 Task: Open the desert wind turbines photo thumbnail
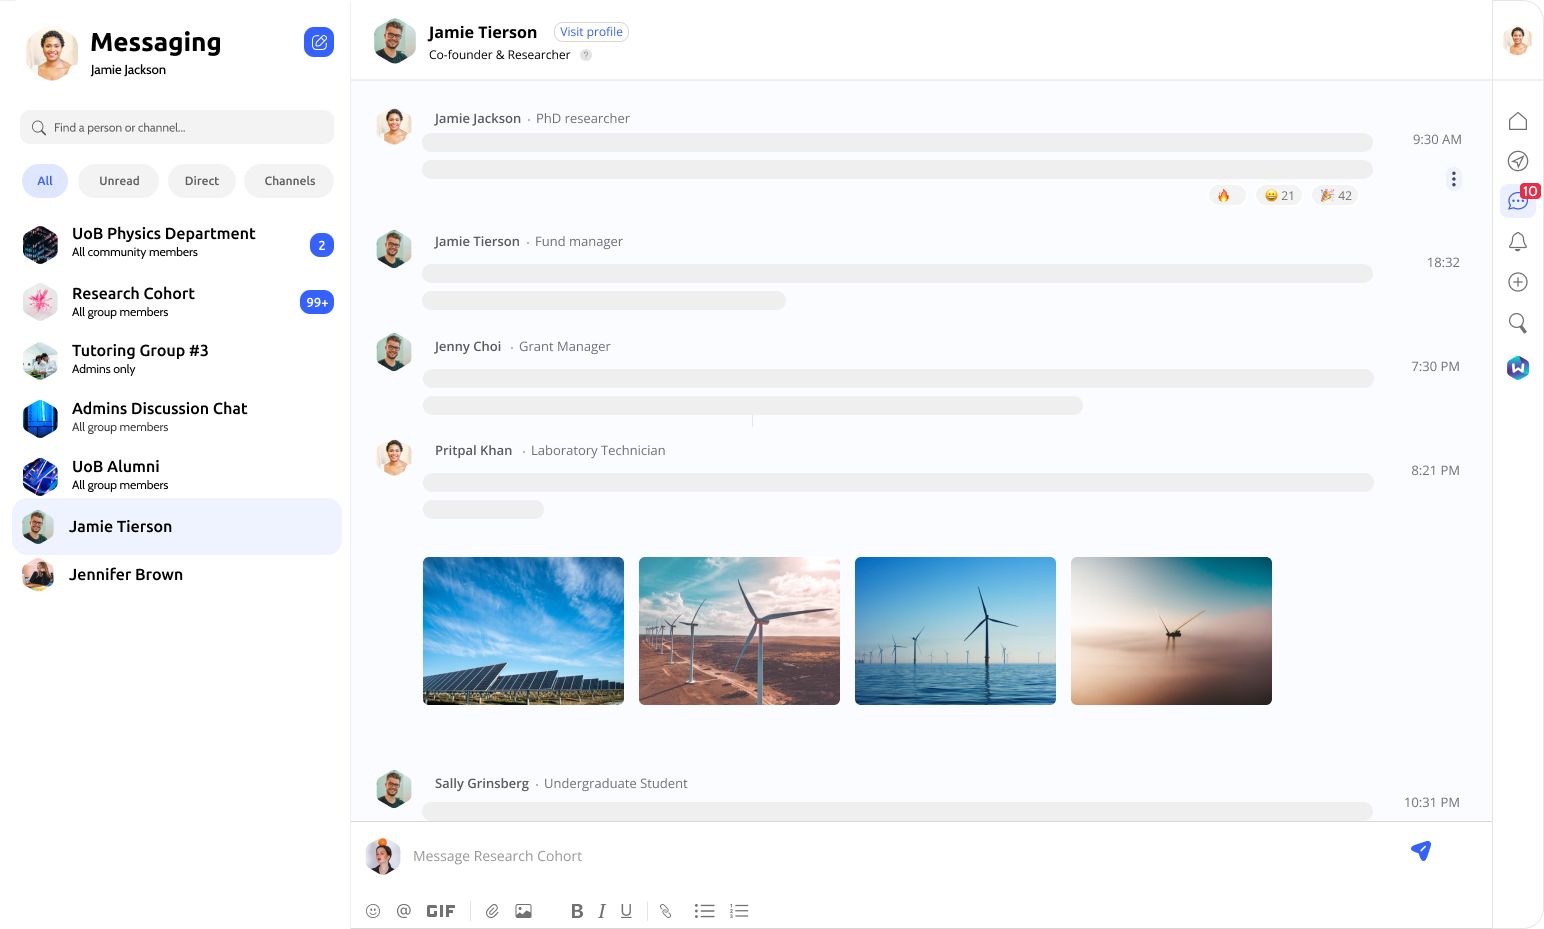click(739, 631)
